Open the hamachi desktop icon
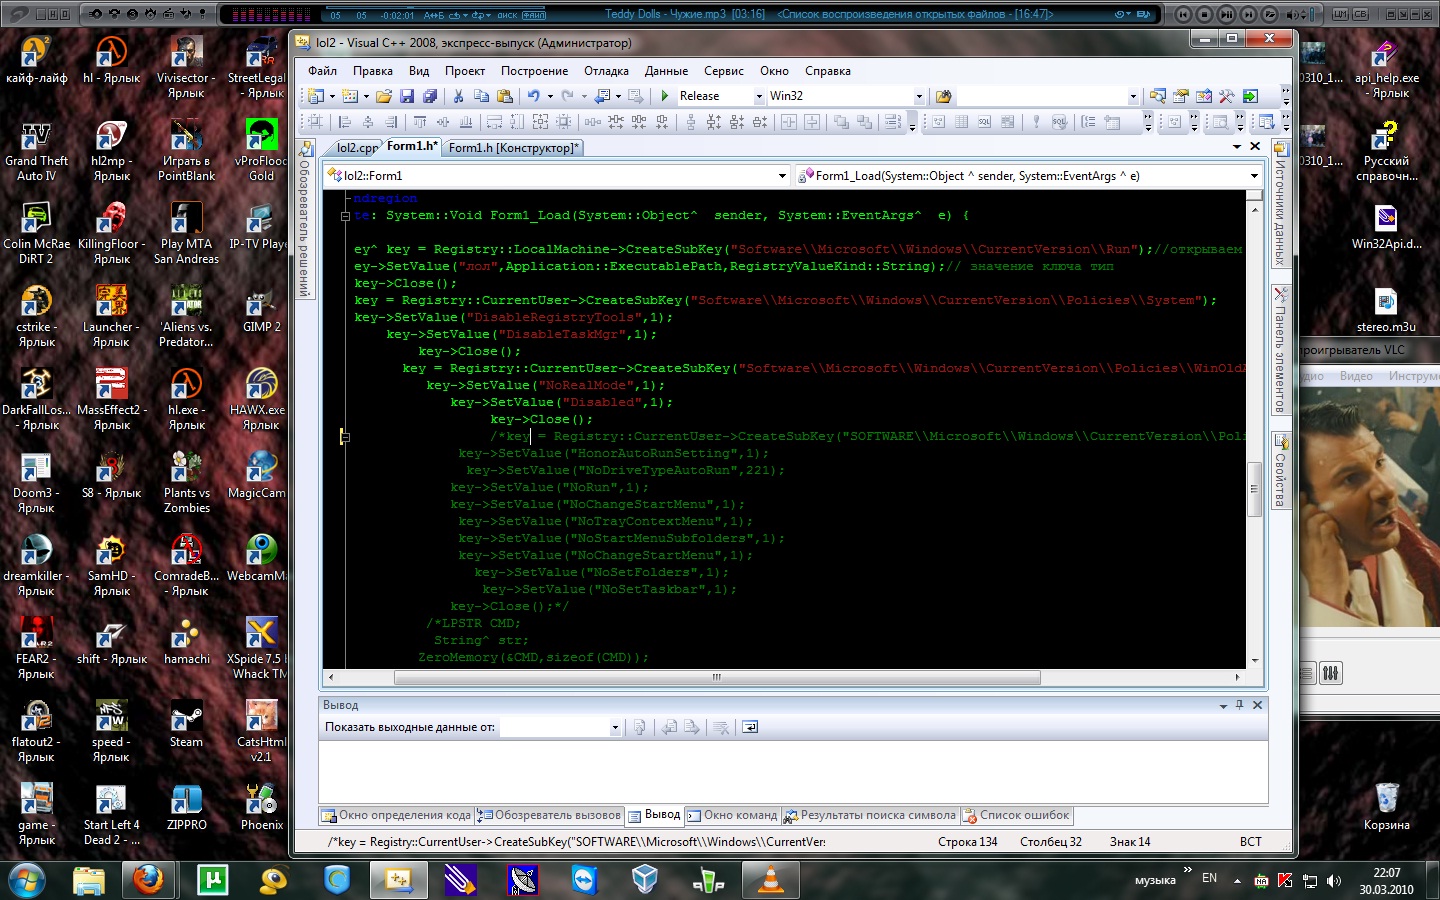The width and height of the screenshot is (1440, 900). (x=187, y=642)
